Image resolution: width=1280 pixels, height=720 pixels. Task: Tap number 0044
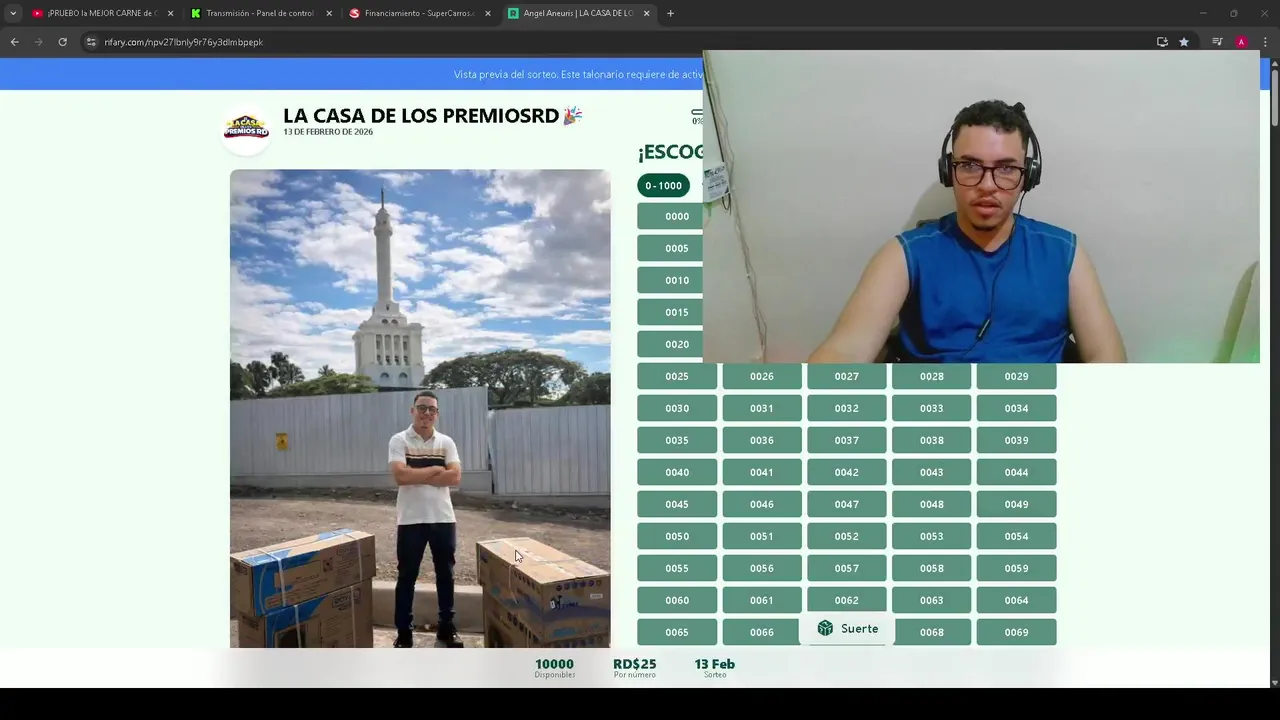pos(1016,472)
